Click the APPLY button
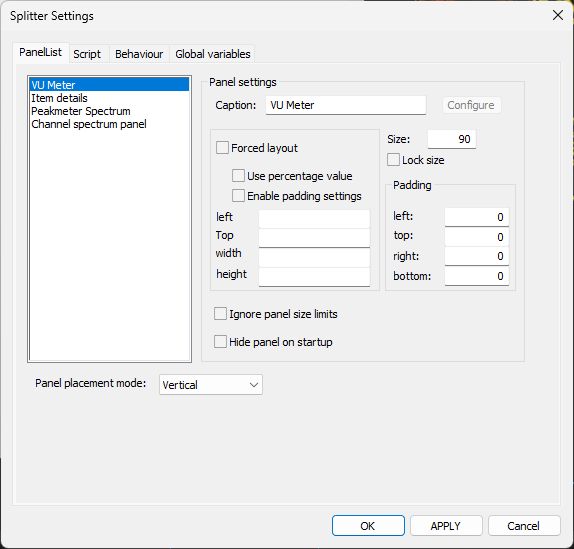 pos(446,526)
